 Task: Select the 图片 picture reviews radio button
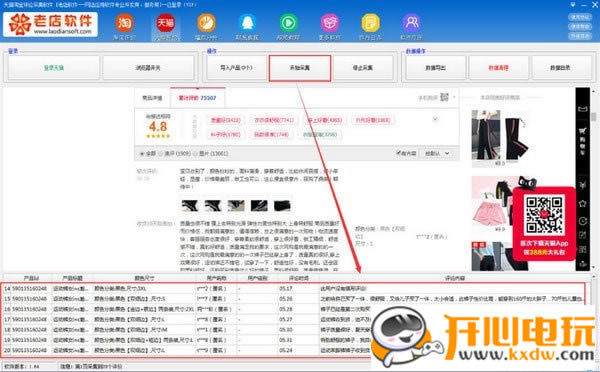click(196, 153)
